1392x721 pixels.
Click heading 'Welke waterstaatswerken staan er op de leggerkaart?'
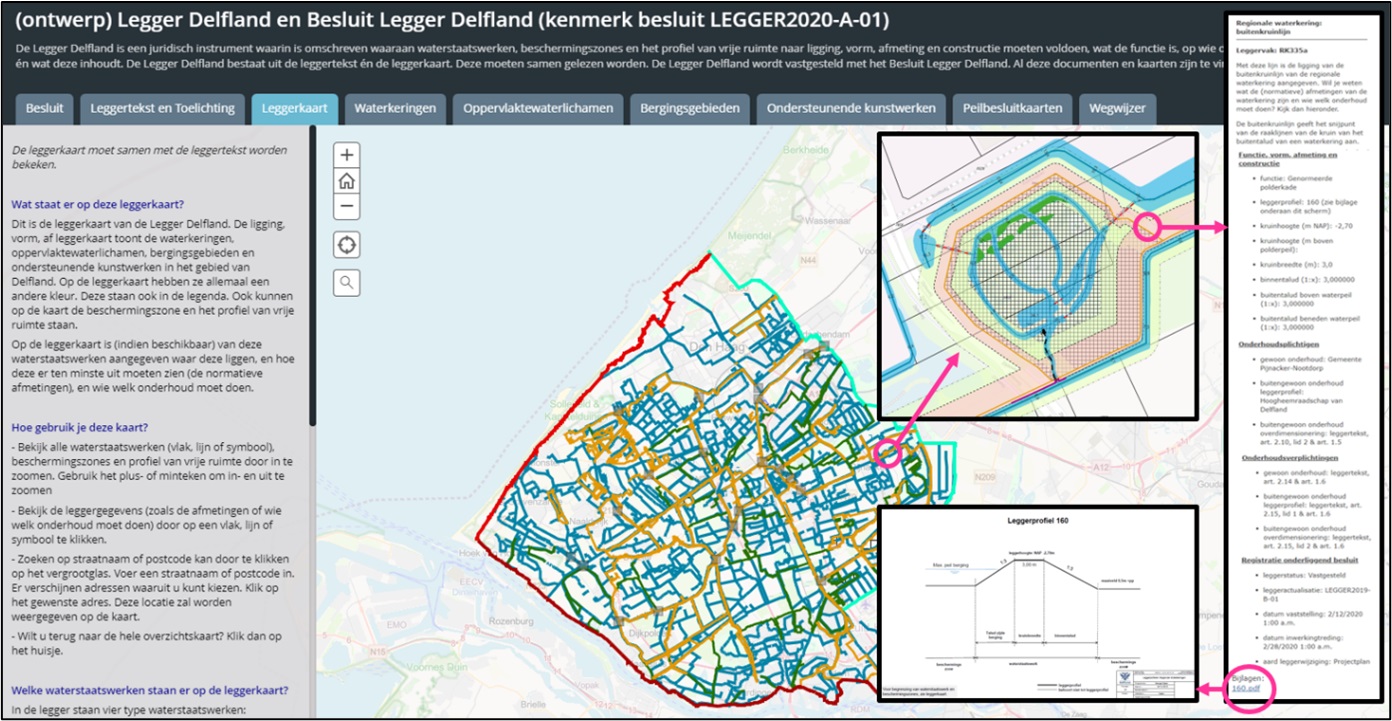(150, 690)
